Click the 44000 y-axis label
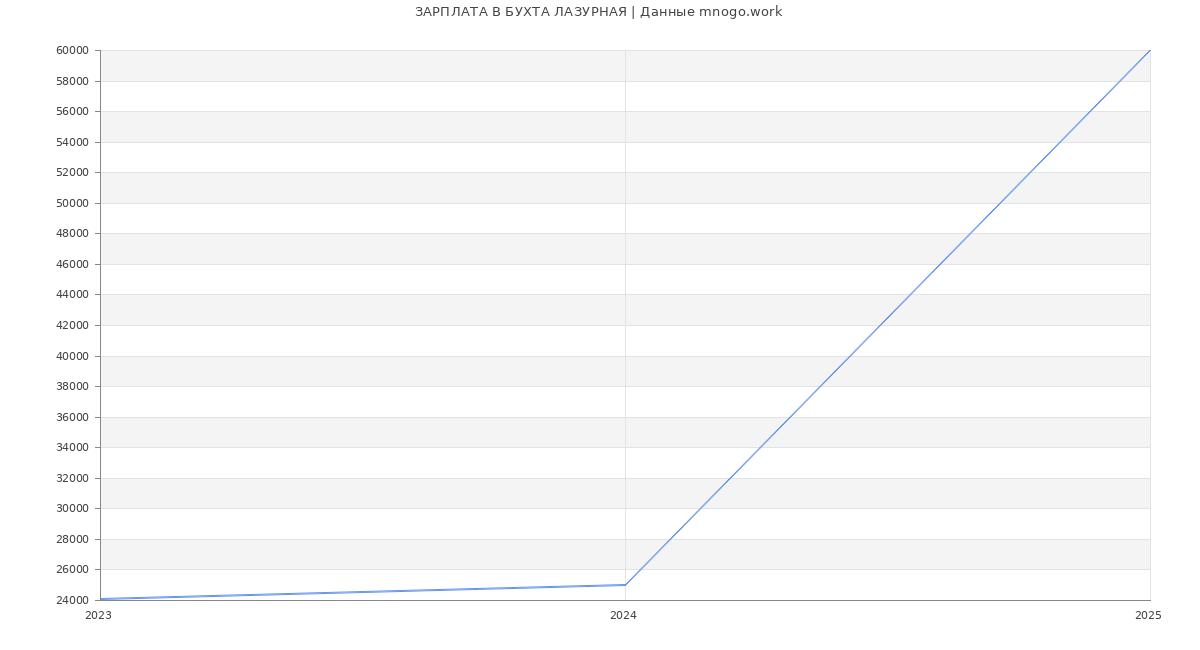Viewport: 1200px width, 650px height. click(x=72, y=295)
